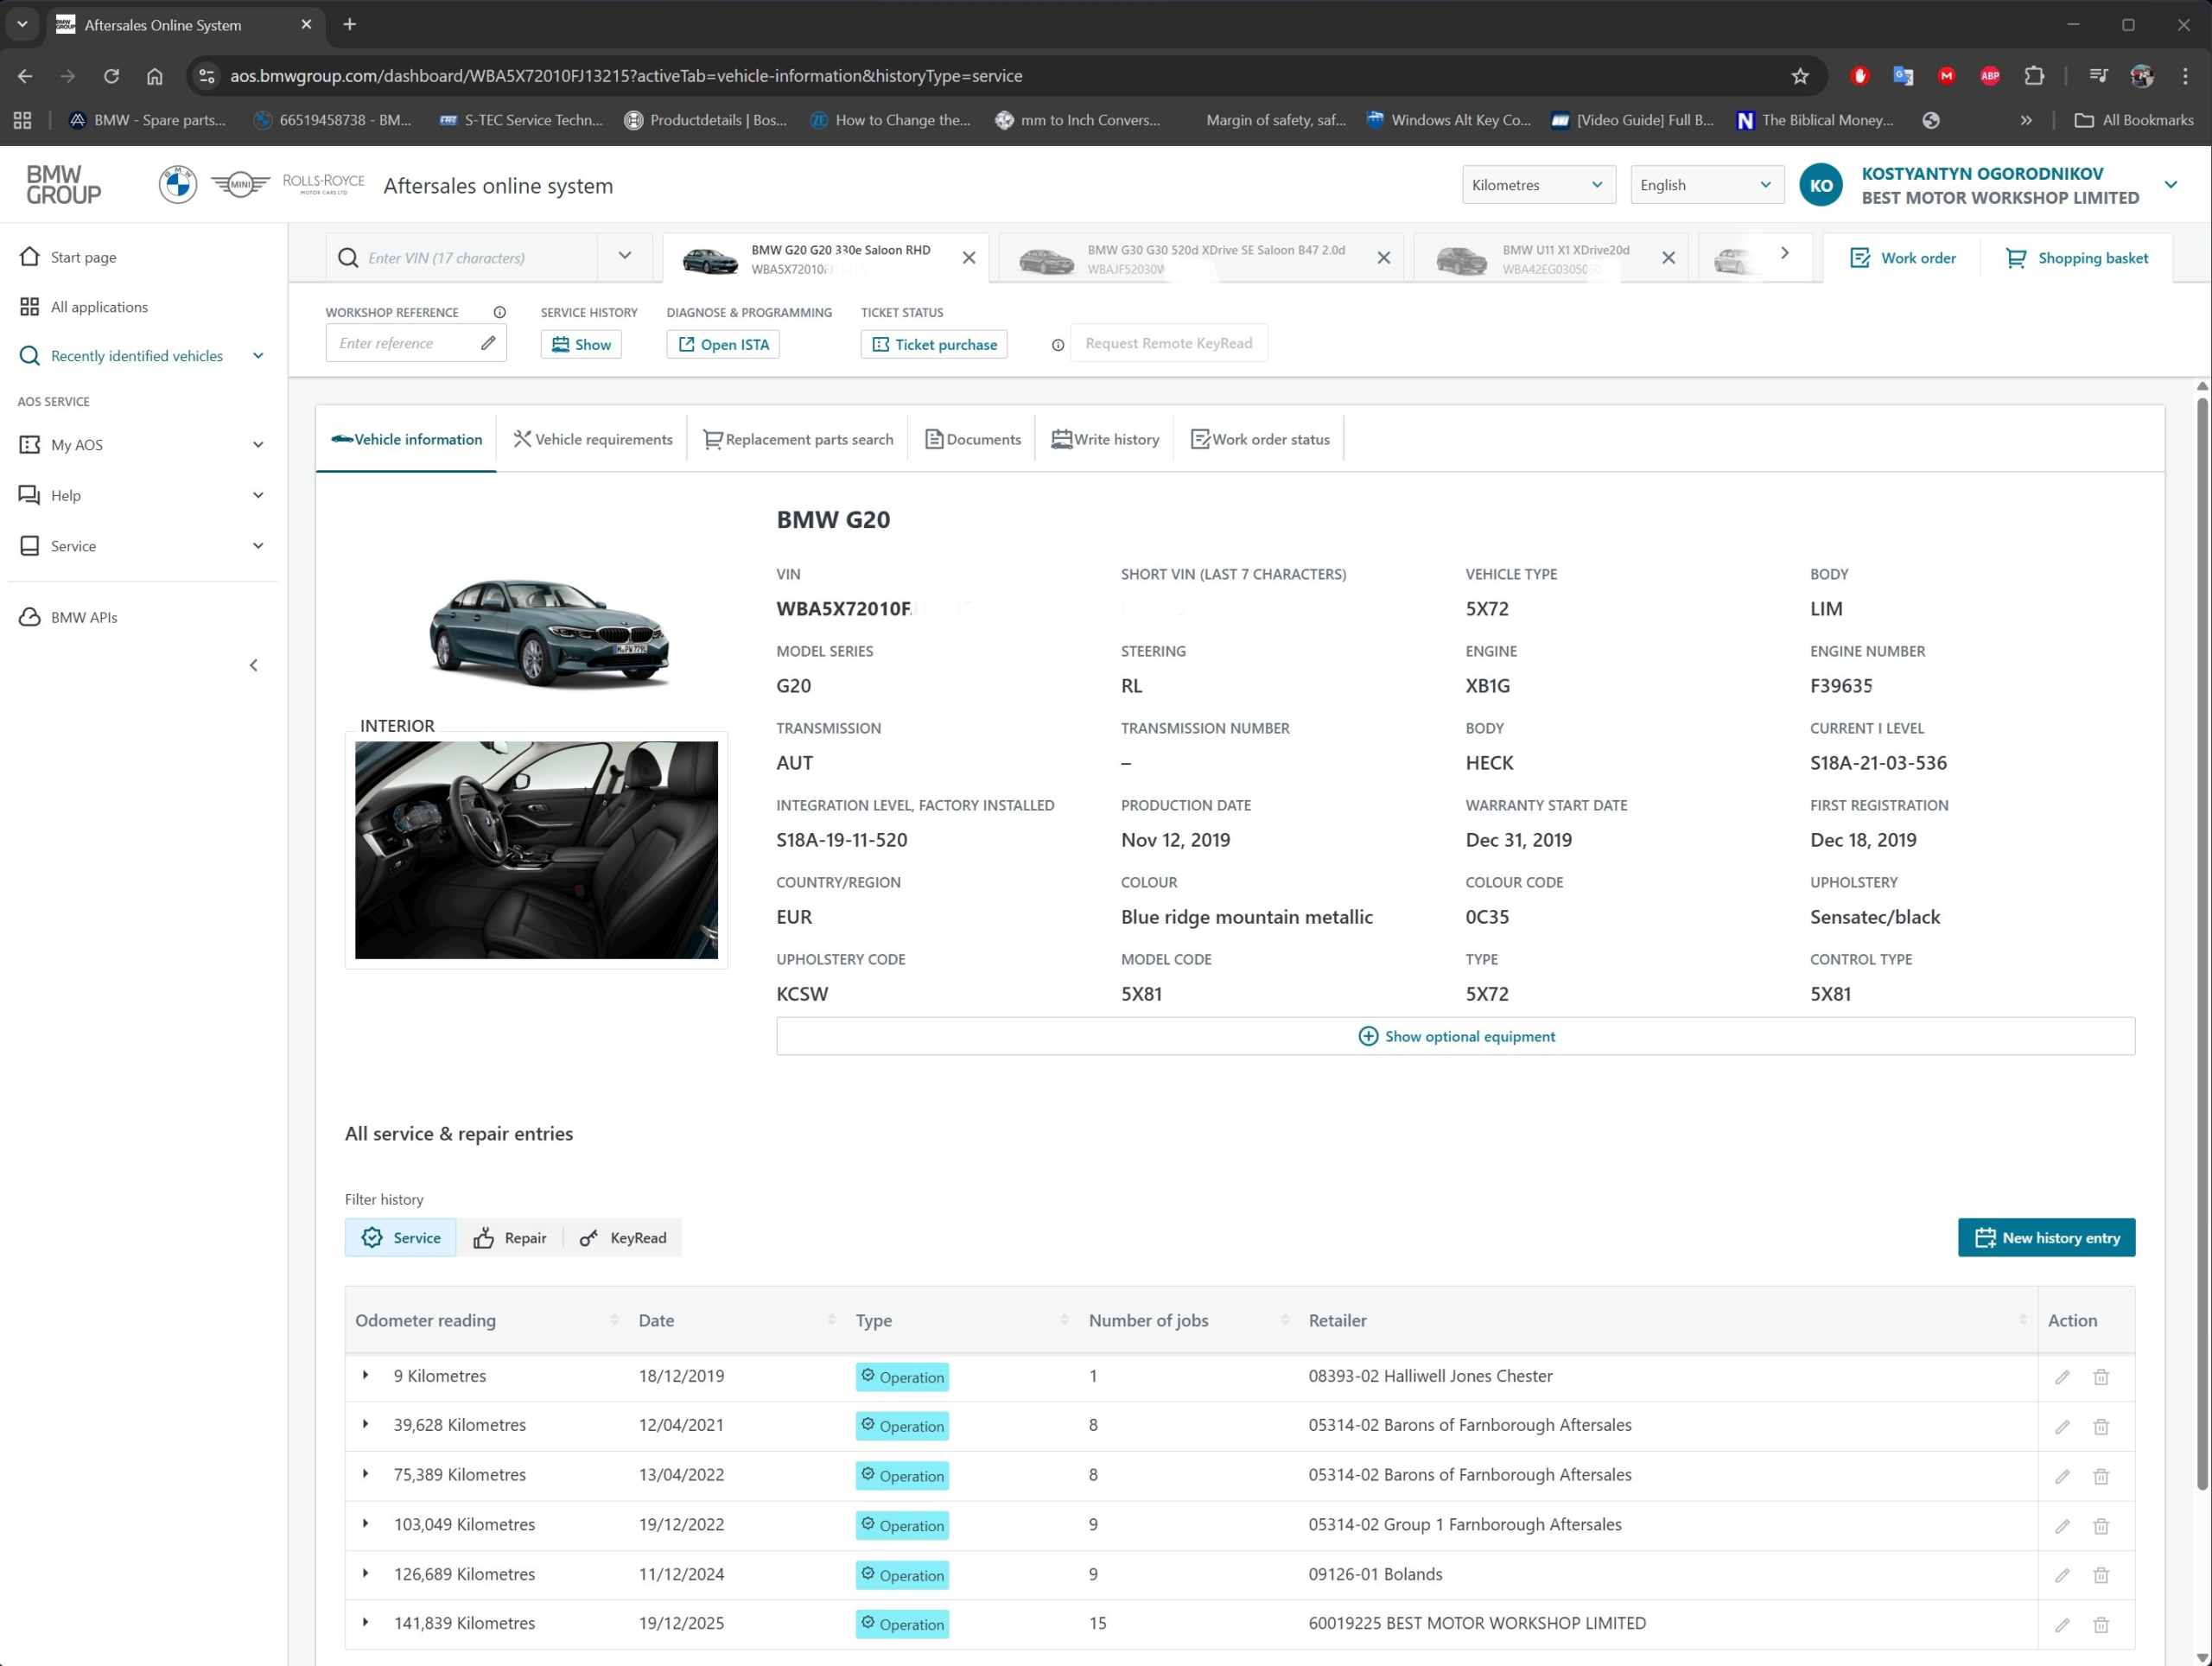Click edit pencil icon for 39,628 Kilometres entry

[x=2062, y=1427]
